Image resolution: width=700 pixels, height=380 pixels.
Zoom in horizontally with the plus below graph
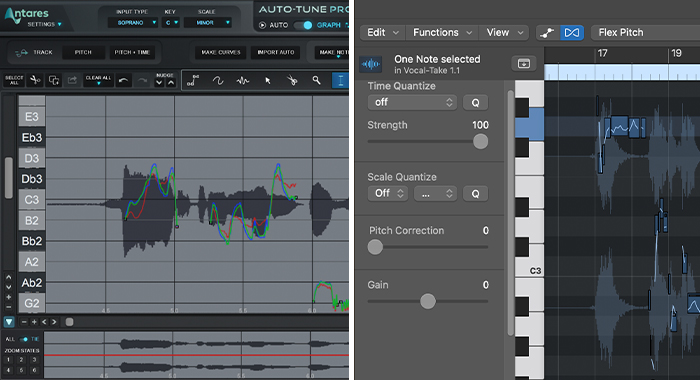(34, 322)
